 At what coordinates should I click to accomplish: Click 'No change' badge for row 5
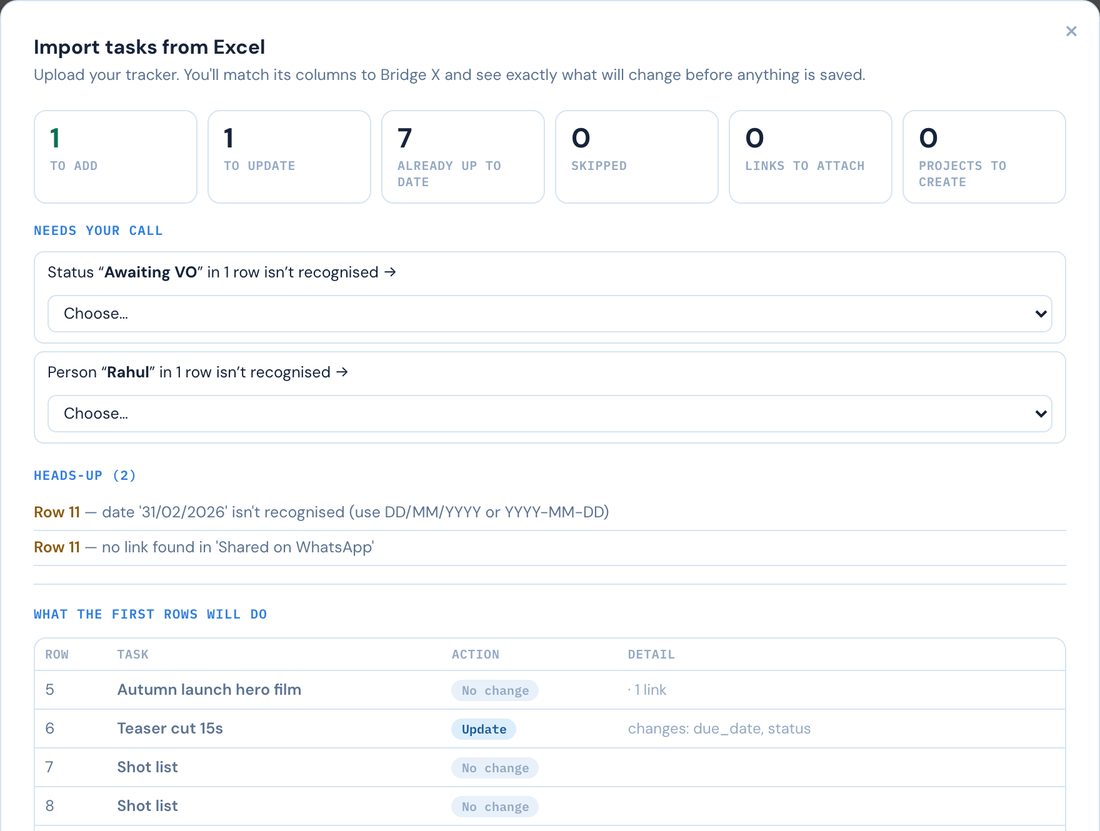(x=495, y=691)
